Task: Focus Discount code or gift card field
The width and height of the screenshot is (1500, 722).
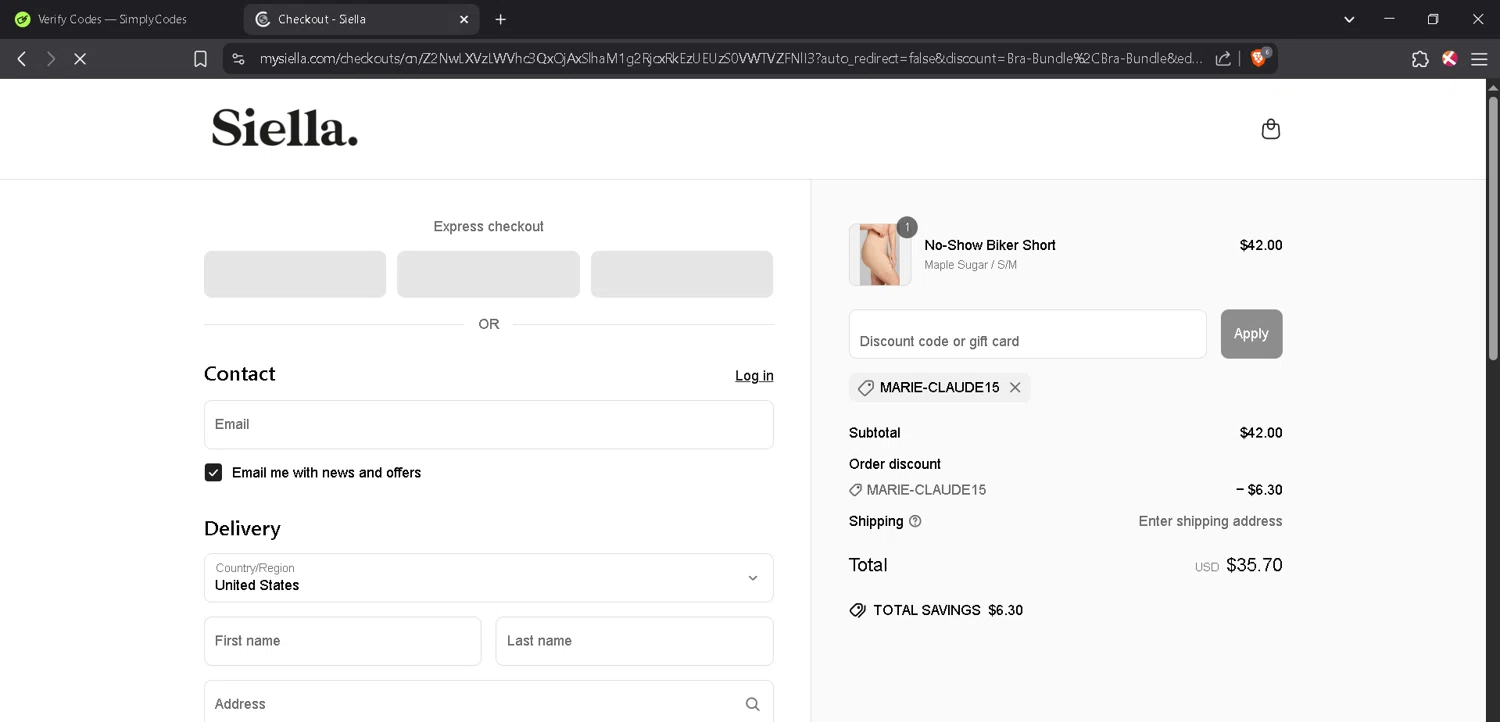Action: tap(1027, 334)
